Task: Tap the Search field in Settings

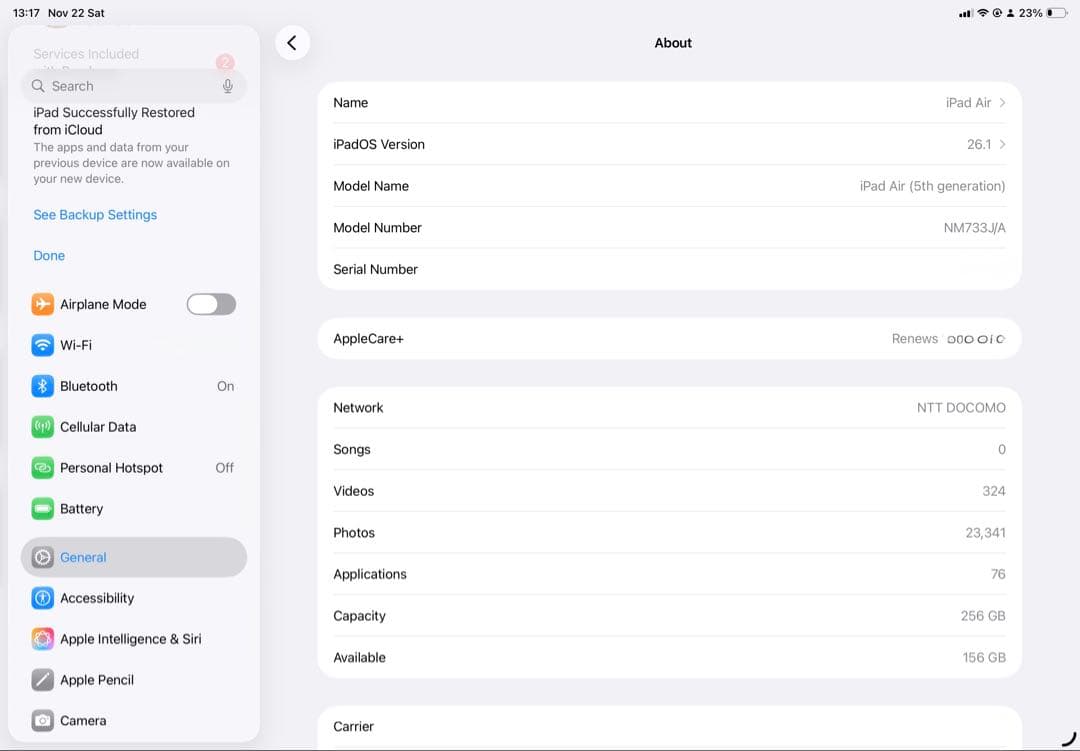Action: click(120, 86)
